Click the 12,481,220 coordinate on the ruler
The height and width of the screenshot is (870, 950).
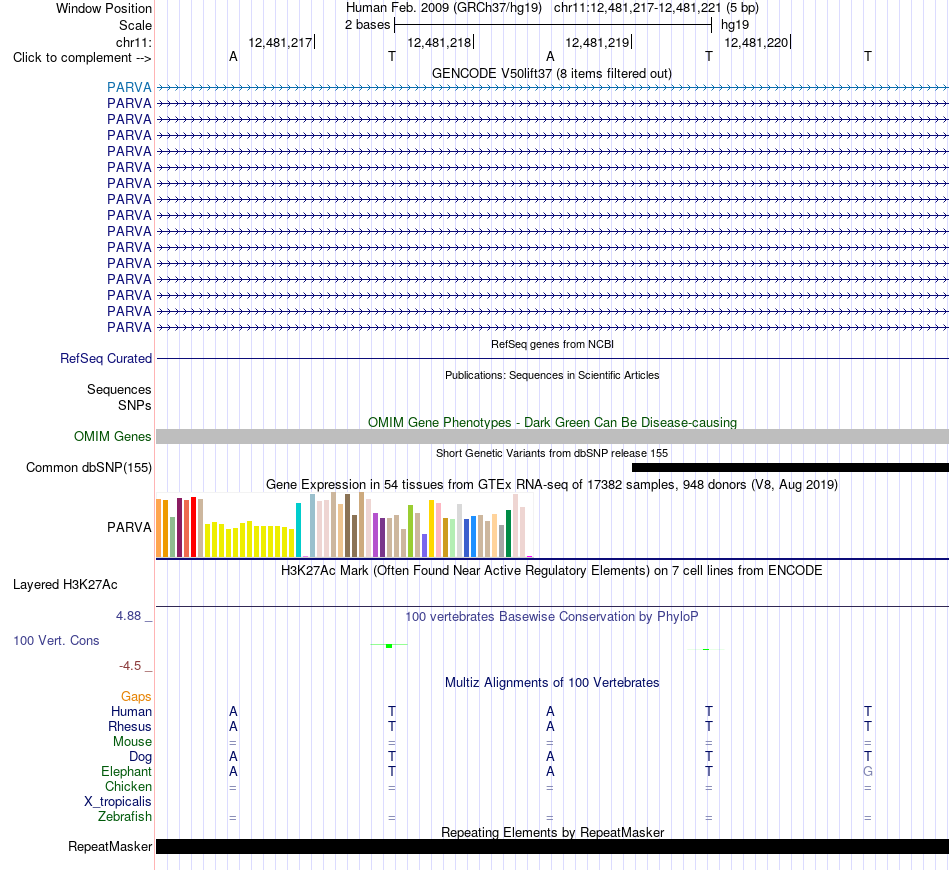756,42
